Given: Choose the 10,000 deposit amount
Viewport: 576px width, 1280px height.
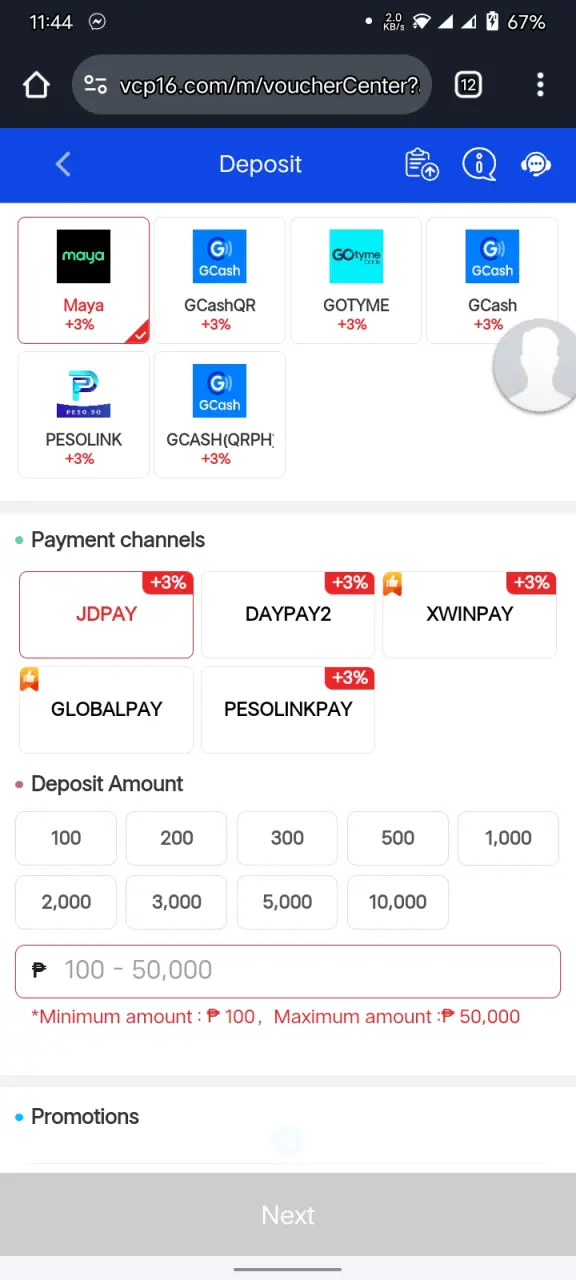Looking at the screenshot, I should [x=398, y=902].
